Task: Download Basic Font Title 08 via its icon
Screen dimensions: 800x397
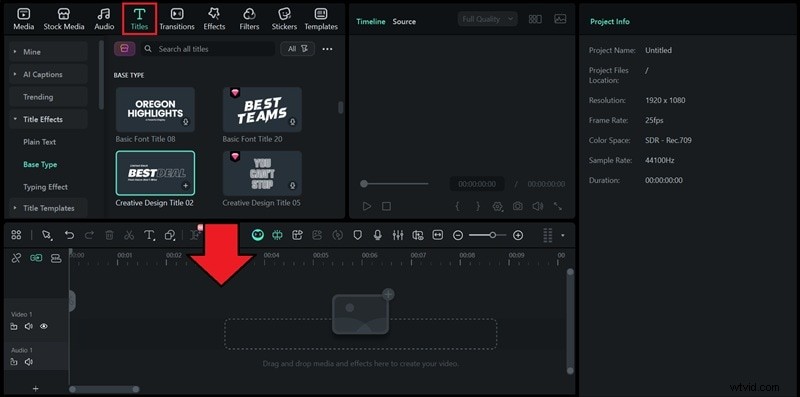Action: coord(186,122)
